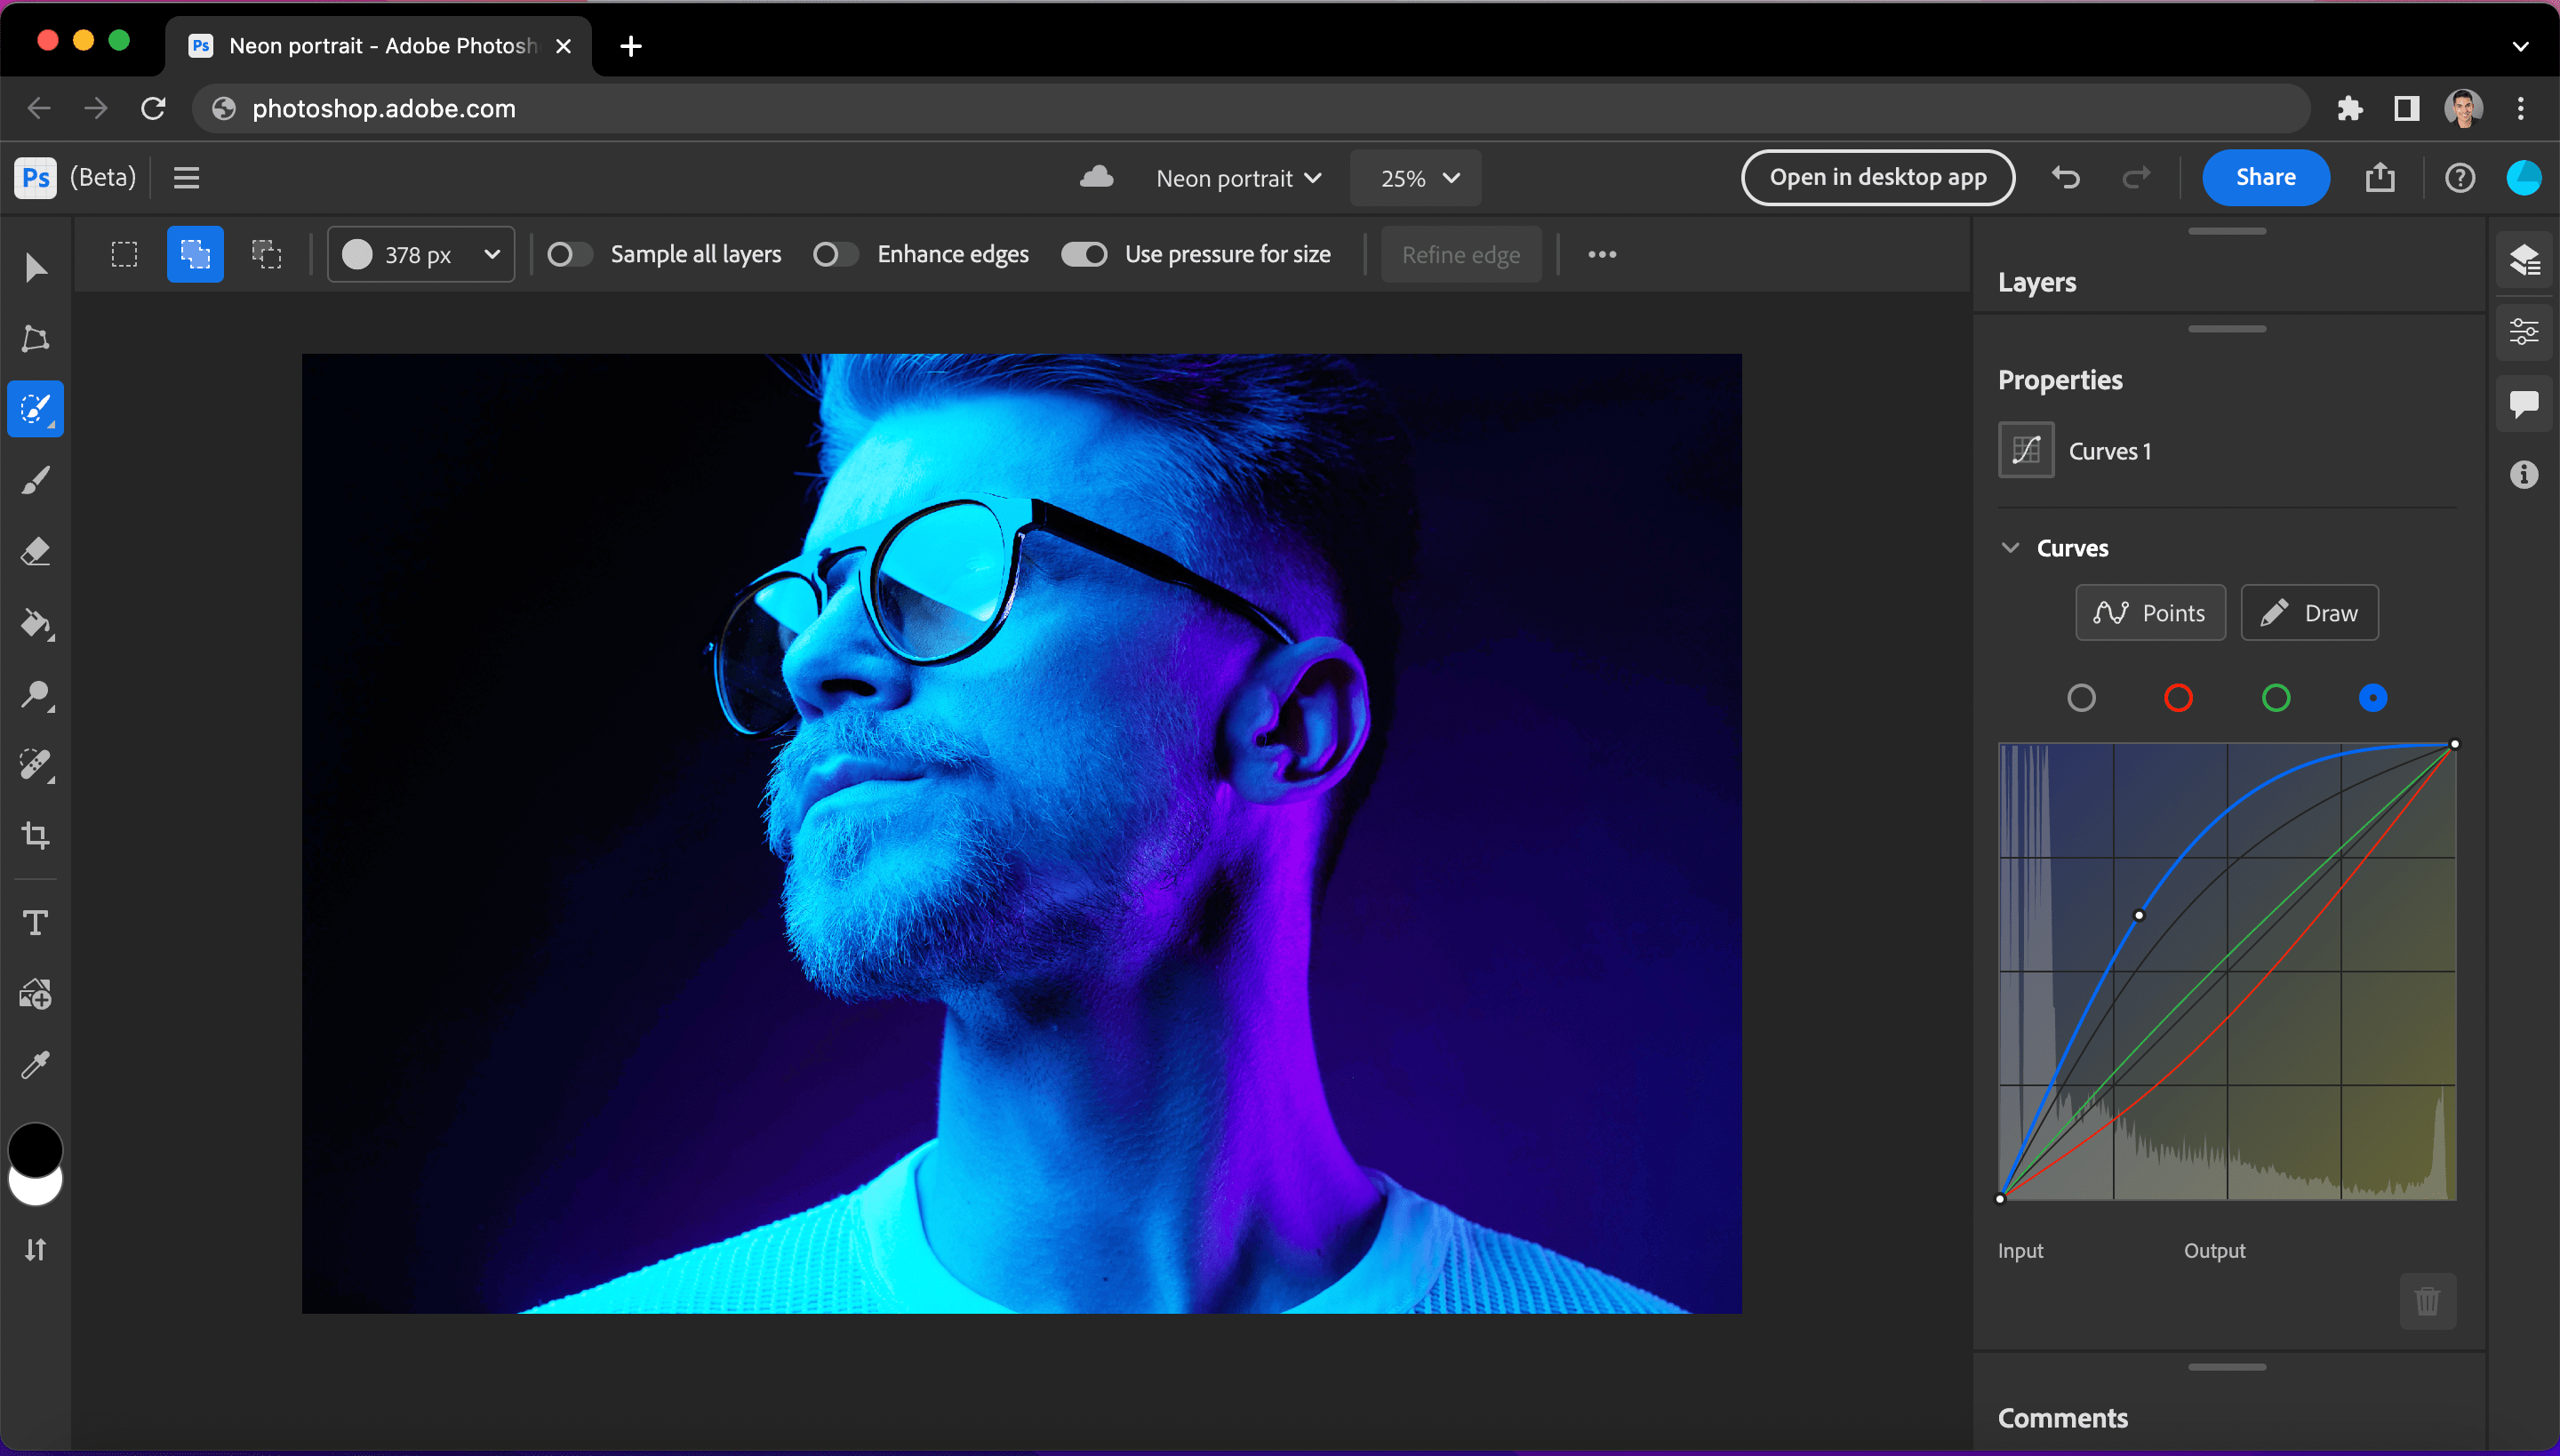This screenshot has width=2560, height=1456.
Task: Toggle the Enhance edges option
Action: (828, 255)
